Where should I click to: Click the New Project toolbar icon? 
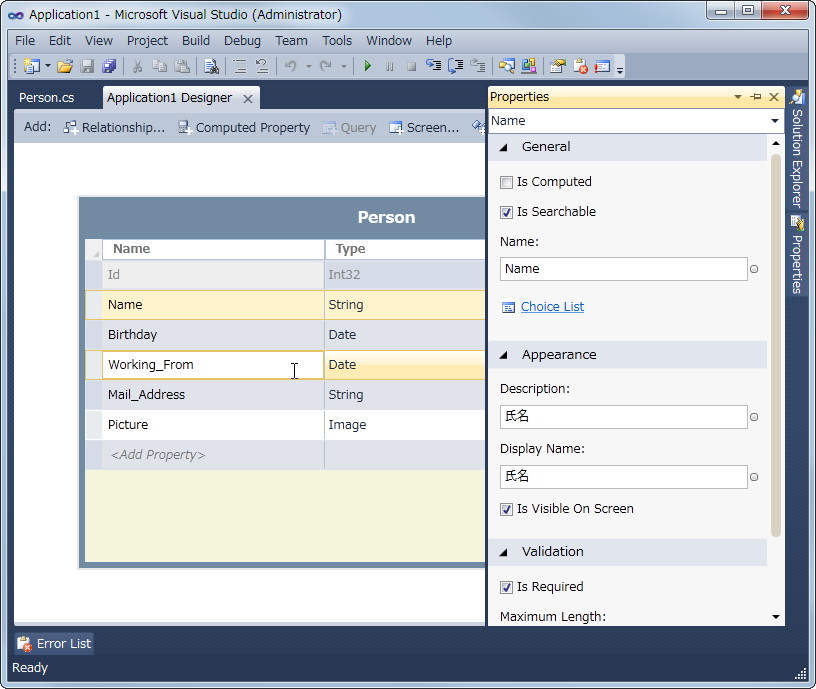click(31, 66)
